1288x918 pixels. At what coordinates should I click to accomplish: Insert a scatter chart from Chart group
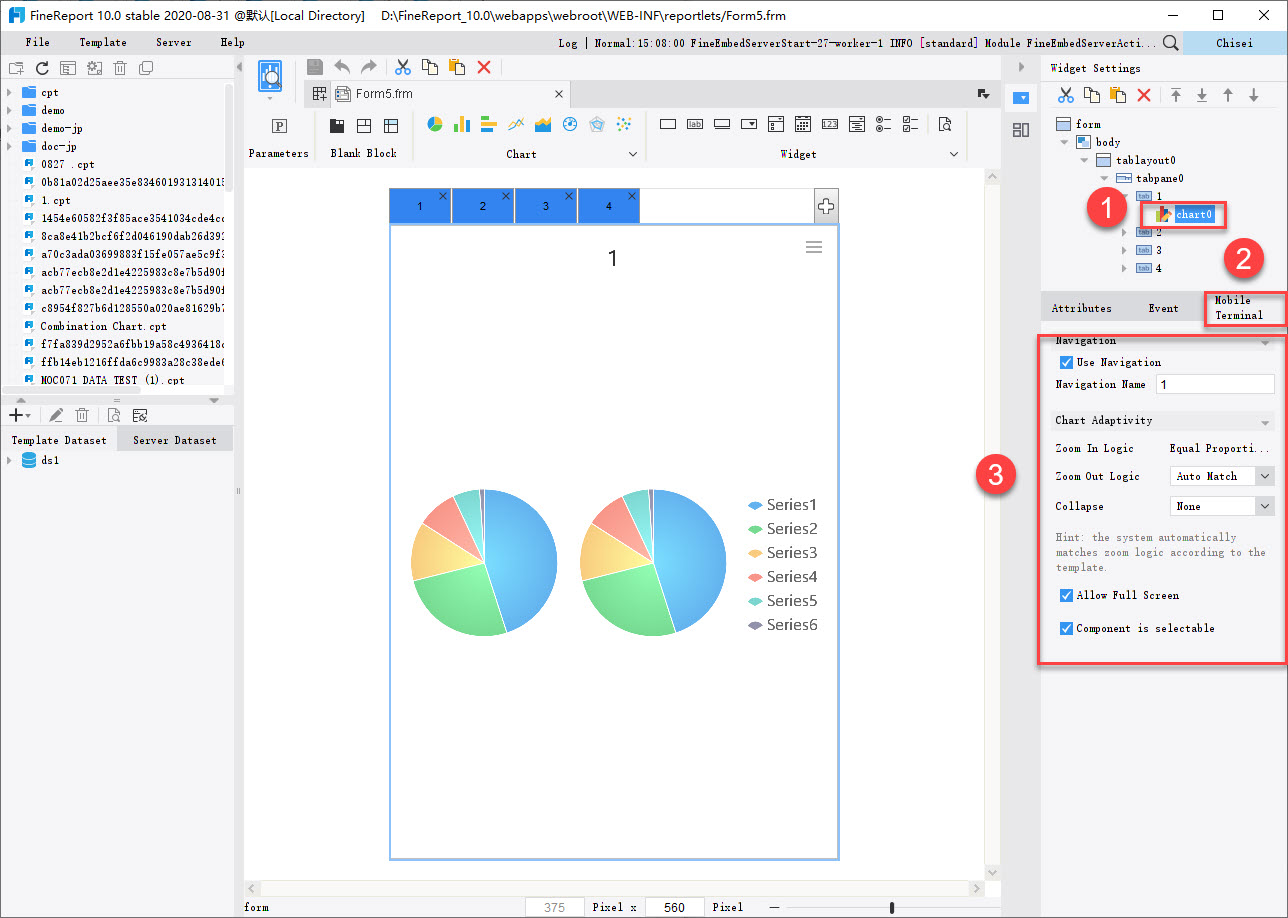coord(624,124)
